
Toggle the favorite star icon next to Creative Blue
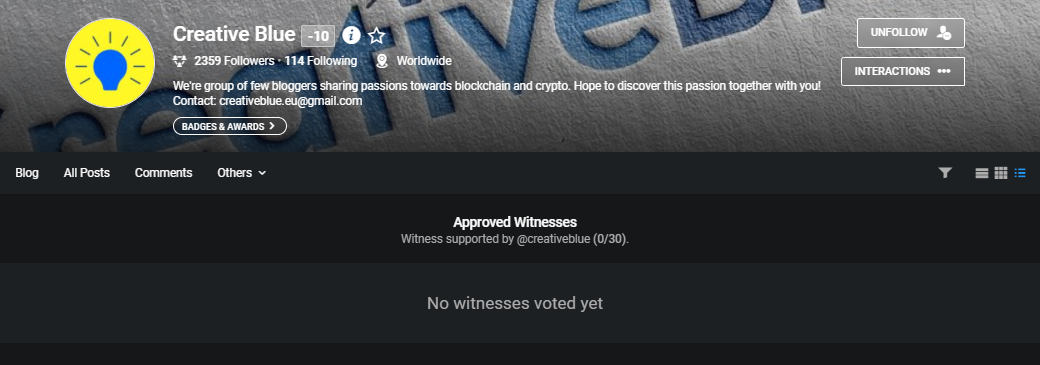pos(377,35)
